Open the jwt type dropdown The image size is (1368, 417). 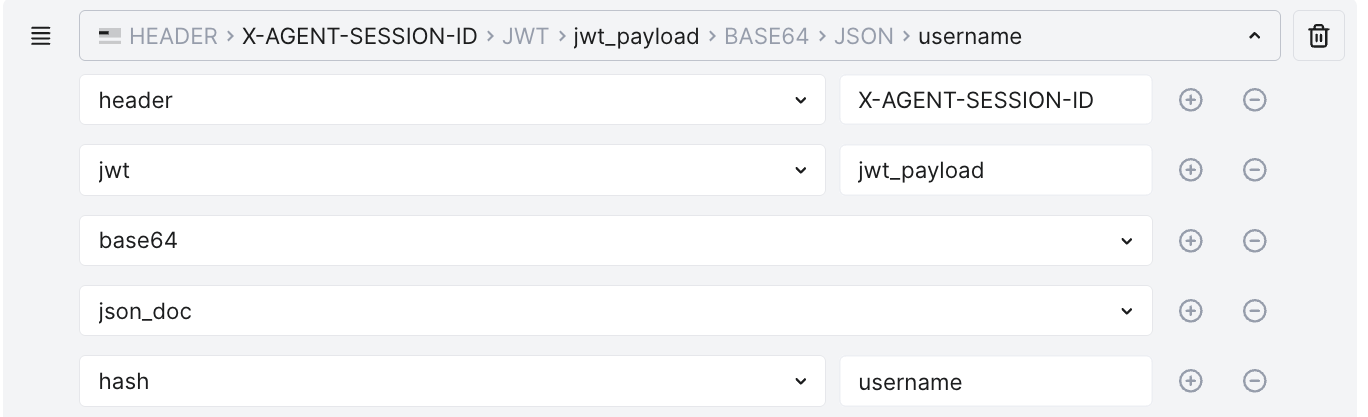(x=452, y=170)
